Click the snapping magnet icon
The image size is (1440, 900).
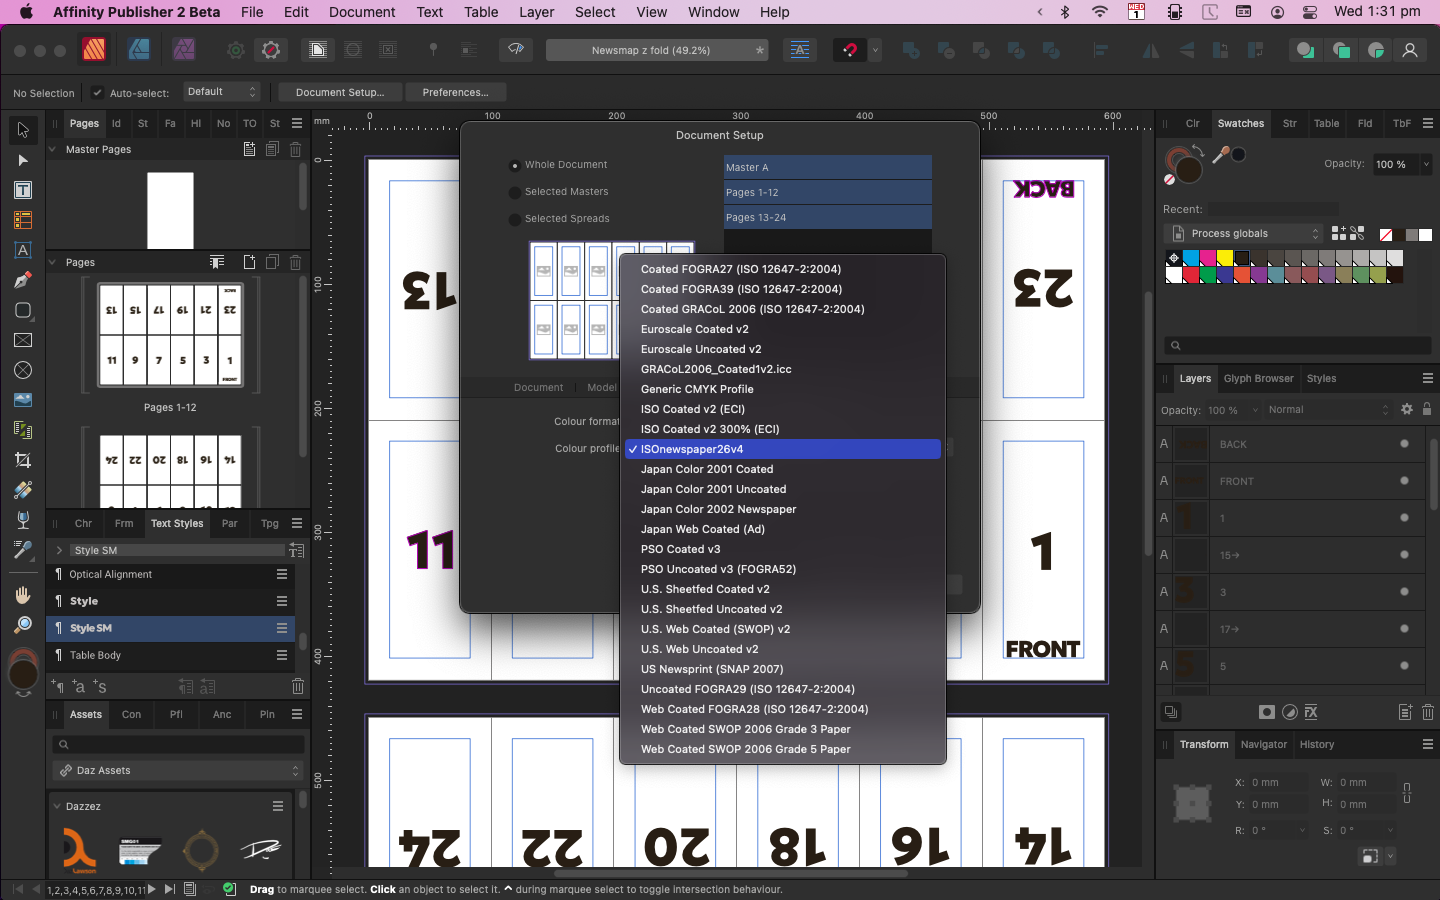click(850, 49)
